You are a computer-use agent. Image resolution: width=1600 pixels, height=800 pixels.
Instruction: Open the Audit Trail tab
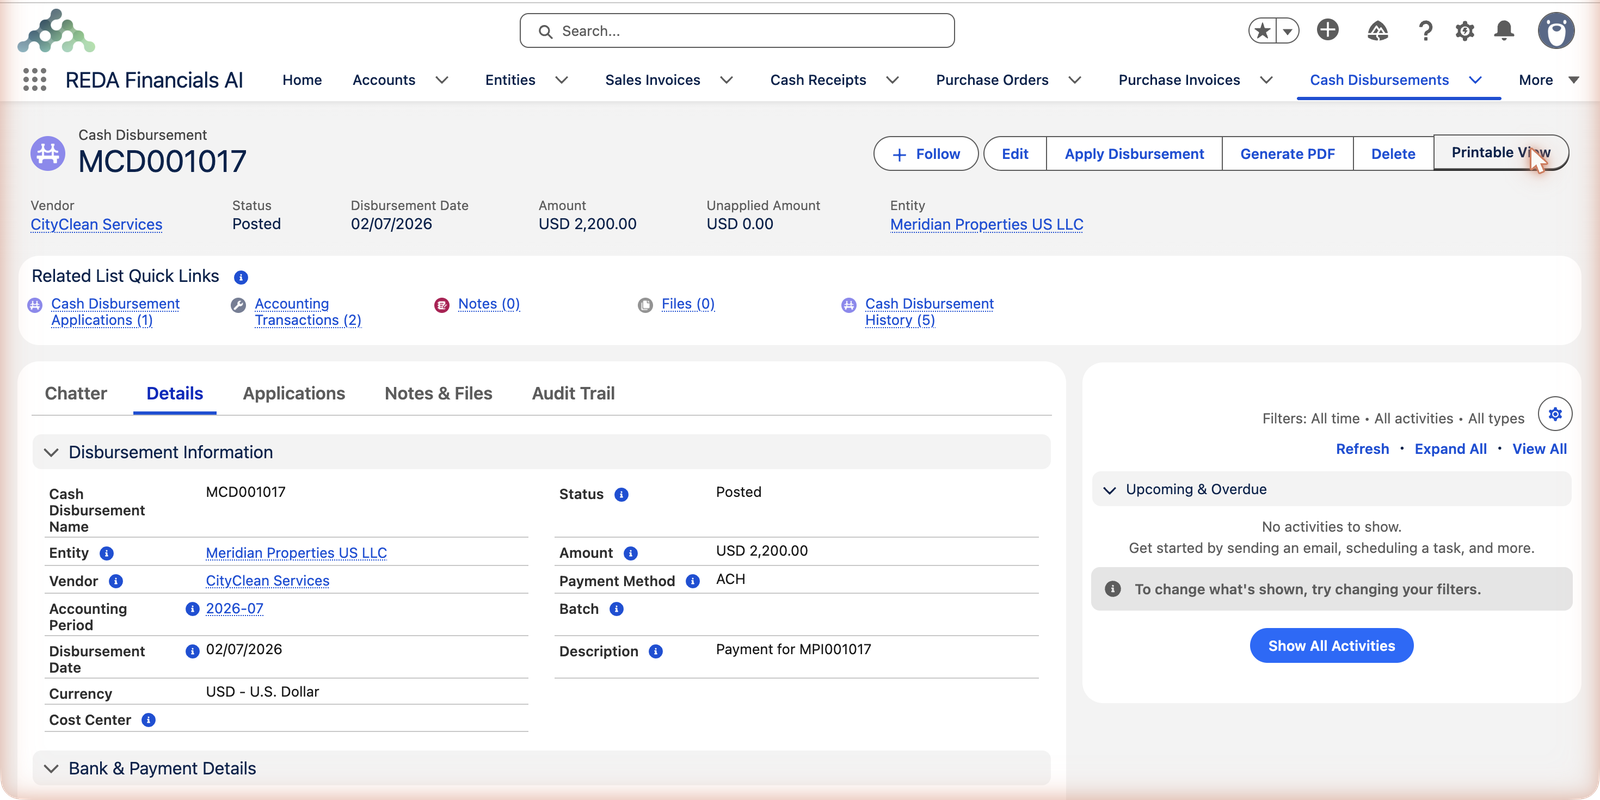click(573, 393)
